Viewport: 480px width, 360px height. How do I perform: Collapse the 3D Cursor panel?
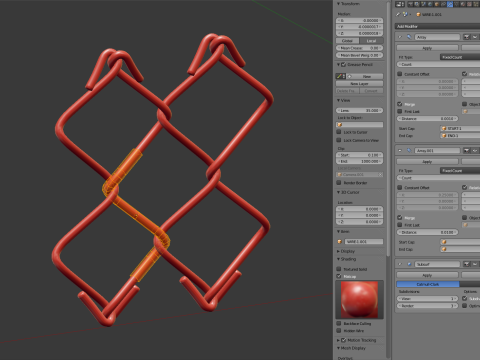339,192
